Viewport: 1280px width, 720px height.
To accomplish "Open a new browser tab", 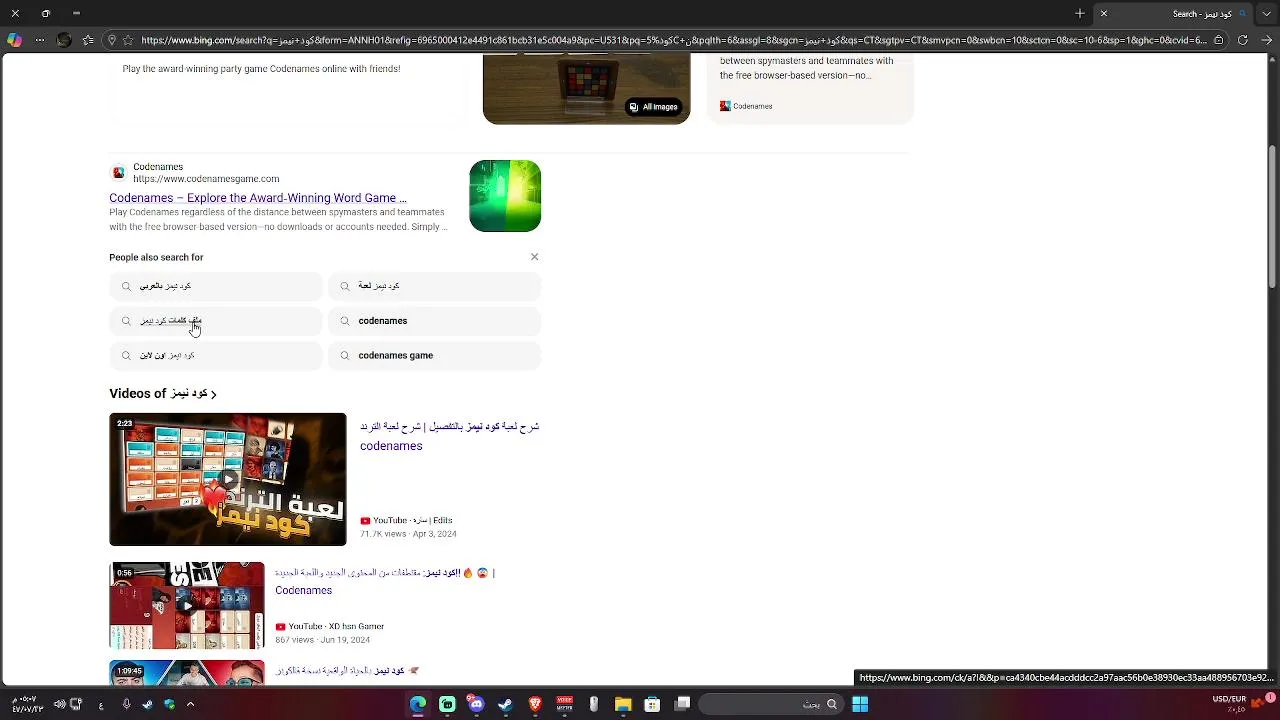I will pos(1080,13).
